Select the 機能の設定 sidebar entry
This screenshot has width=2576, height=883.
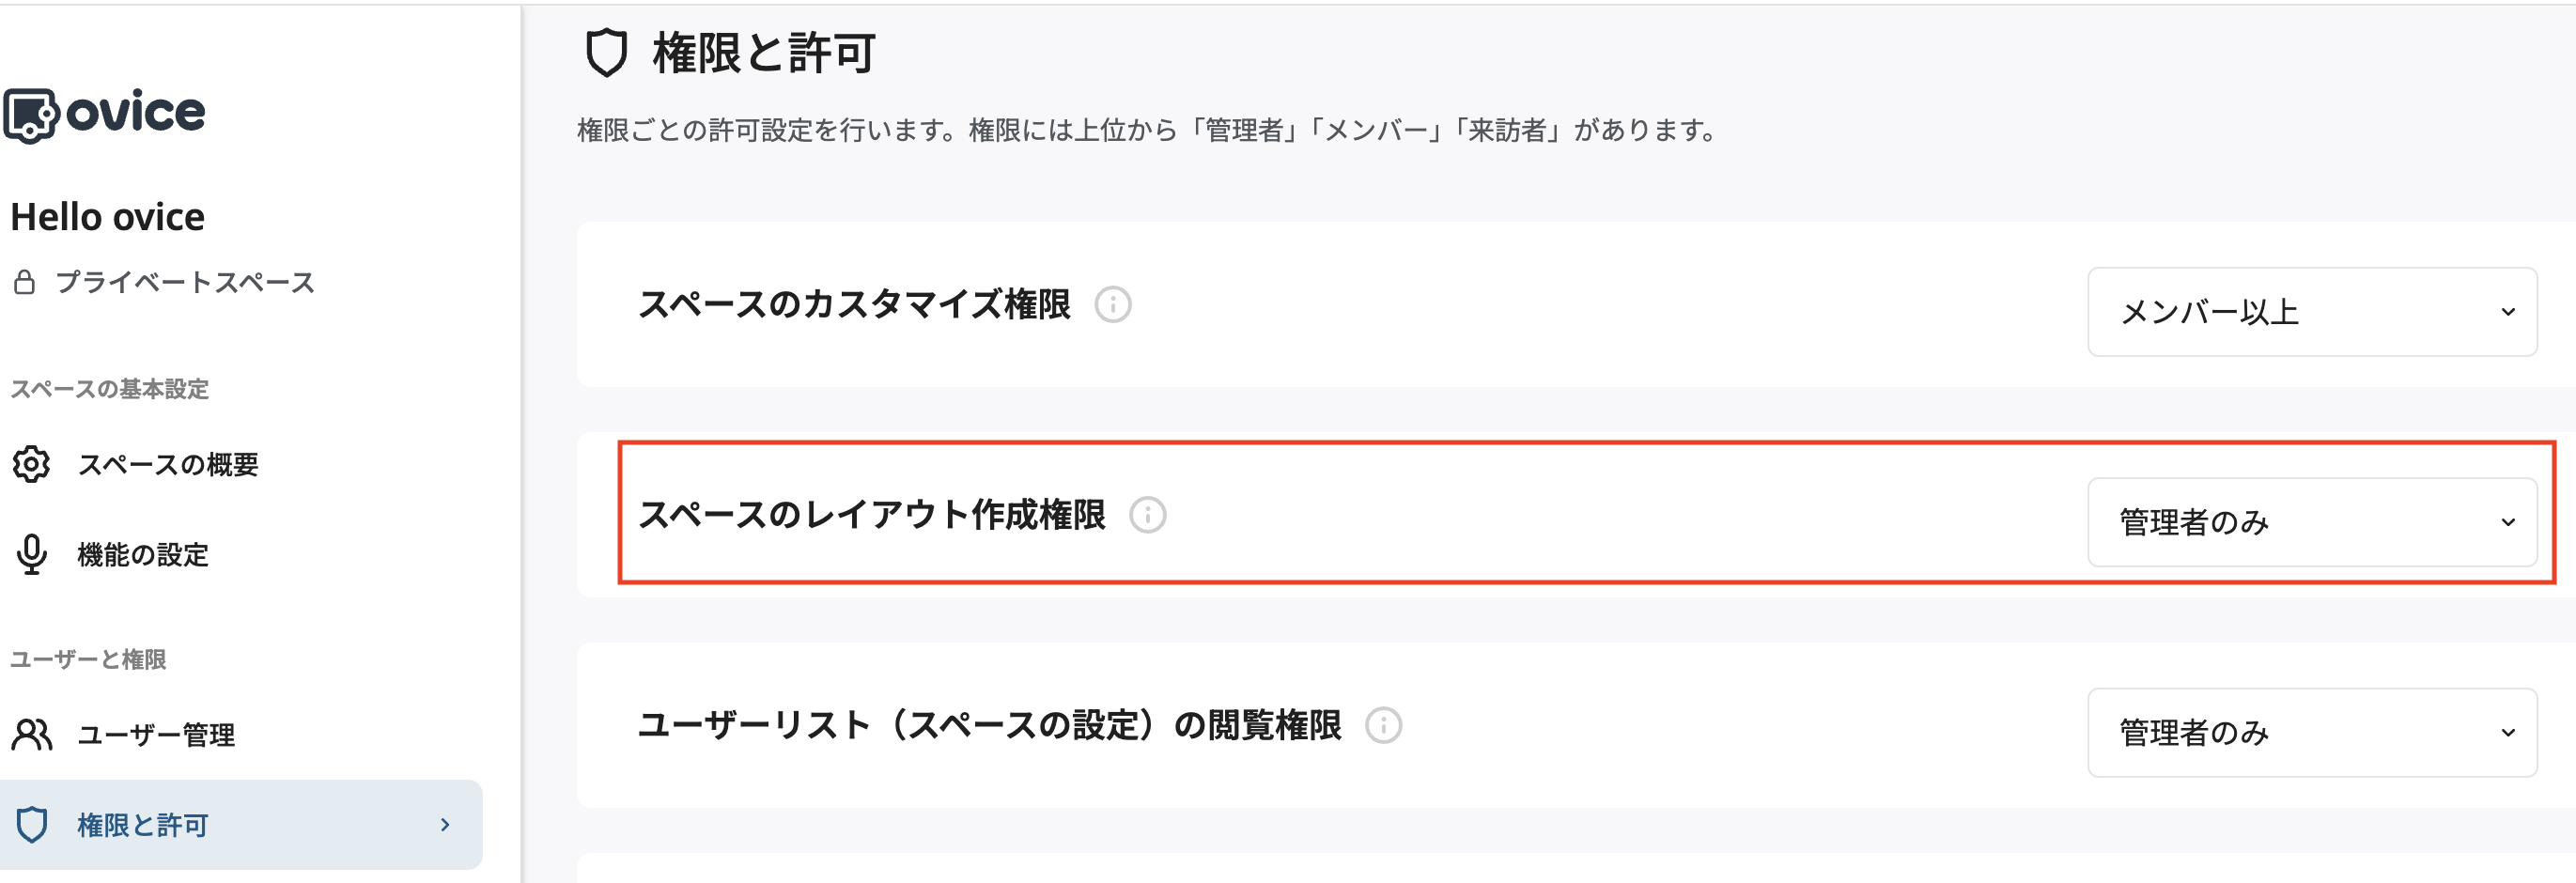pos(143,554)
